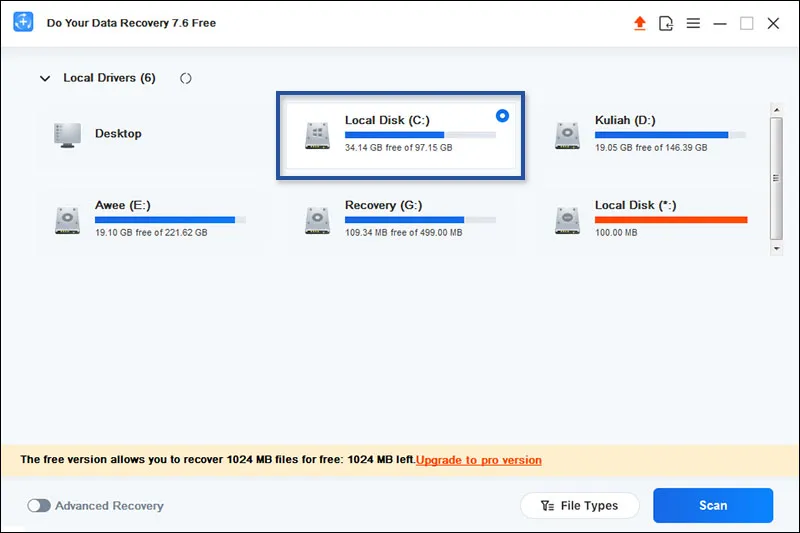Choose the Awee (E:) drive icon
The width and height of the screenshot is (800, 533).
tap(68, 220)
